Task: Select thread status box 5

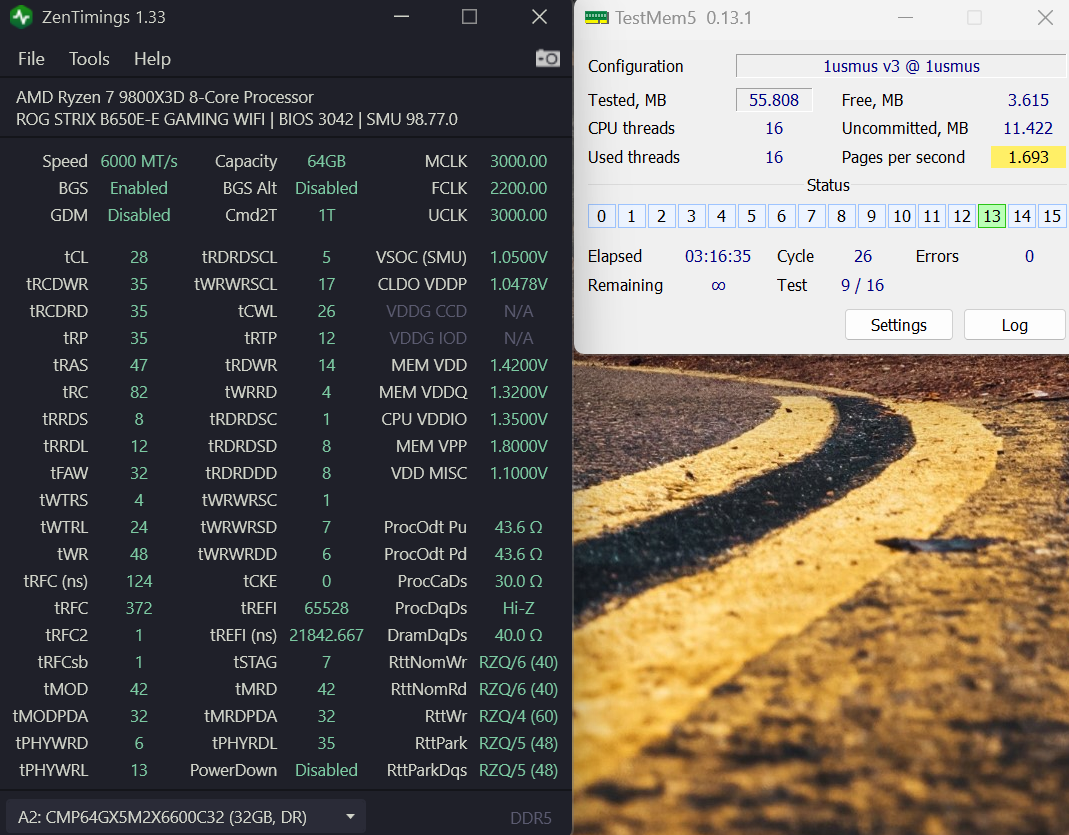Action: coord(751,216)
